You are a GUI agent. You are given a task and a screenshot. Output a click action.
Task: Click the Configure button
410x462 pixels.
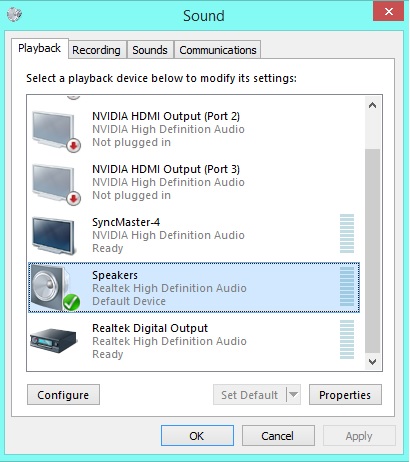63,395
